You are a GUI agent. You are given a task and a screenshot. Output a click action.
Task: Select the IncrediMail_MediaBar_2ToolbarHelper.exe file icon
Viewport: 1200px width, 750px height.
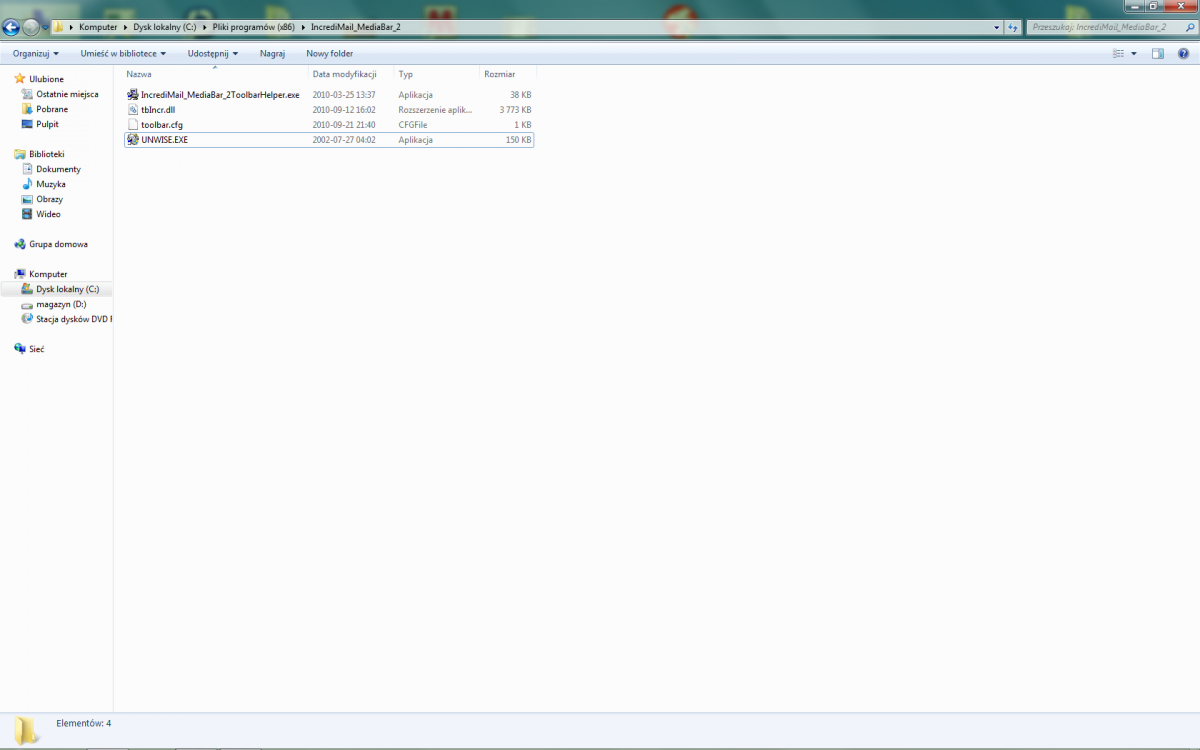pyautogui.click(x=133, y=95)
